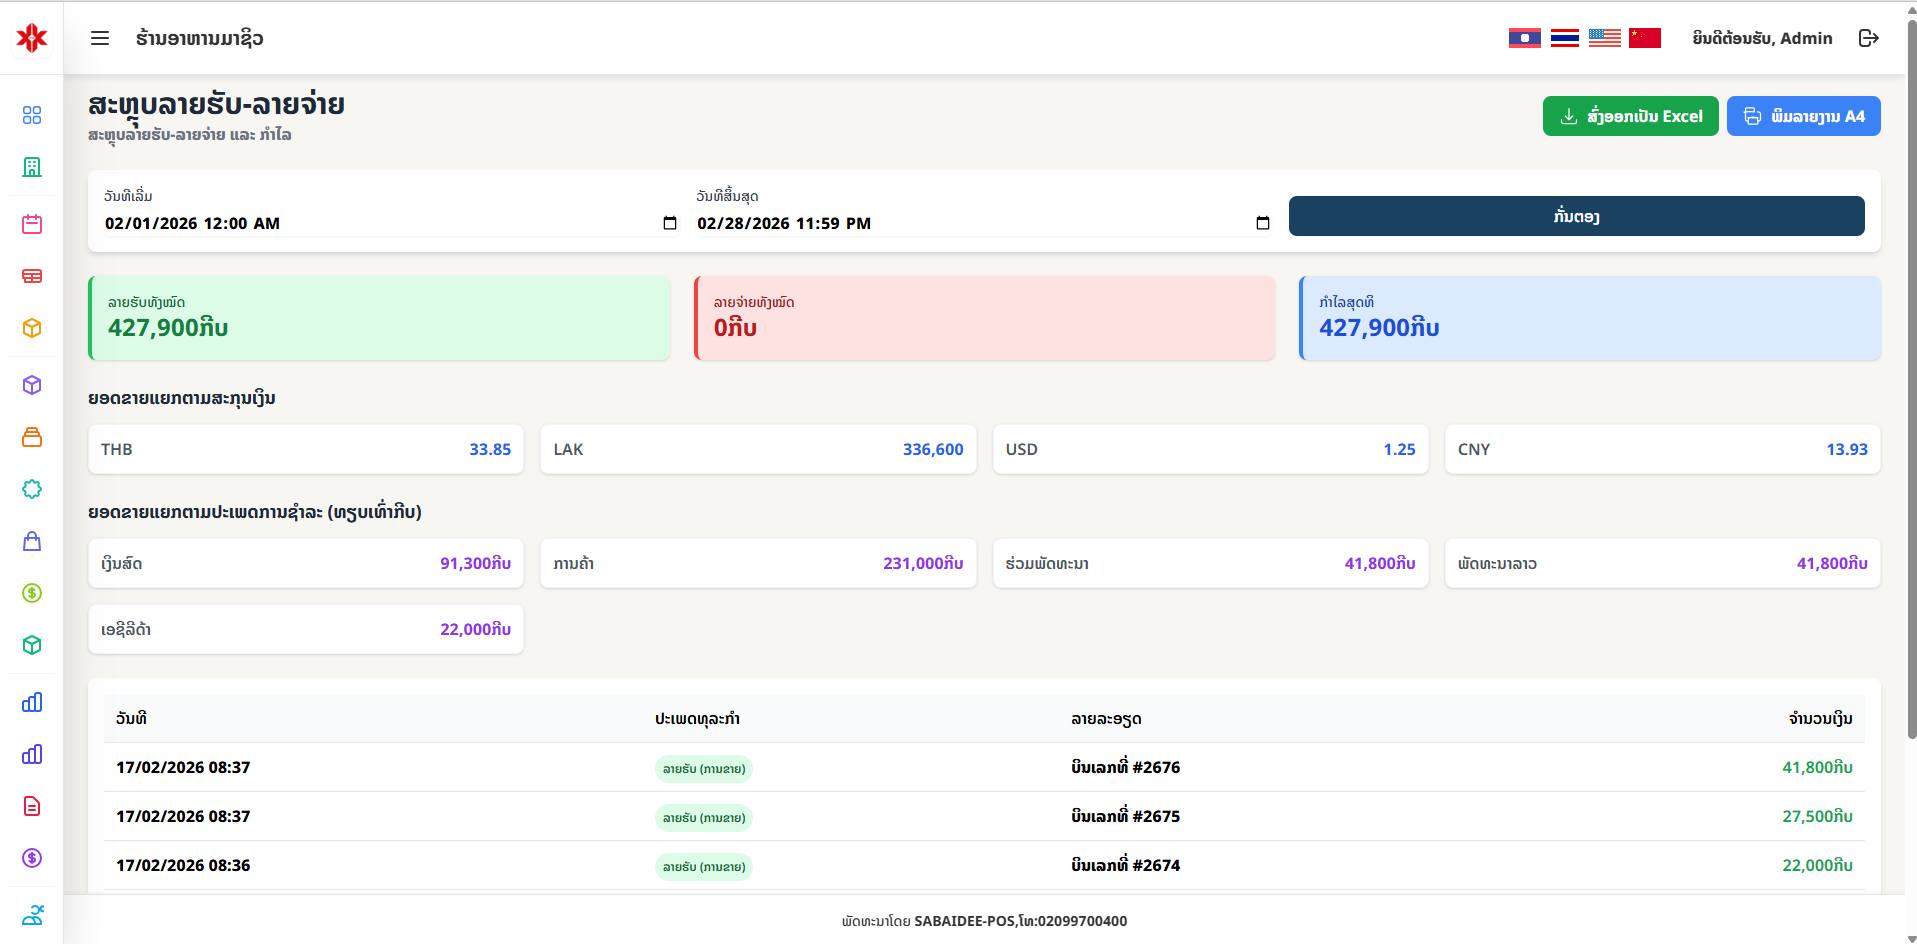Click the hamburger menu icon
This screenshot has width=1917, height=944.
(100, 38)
